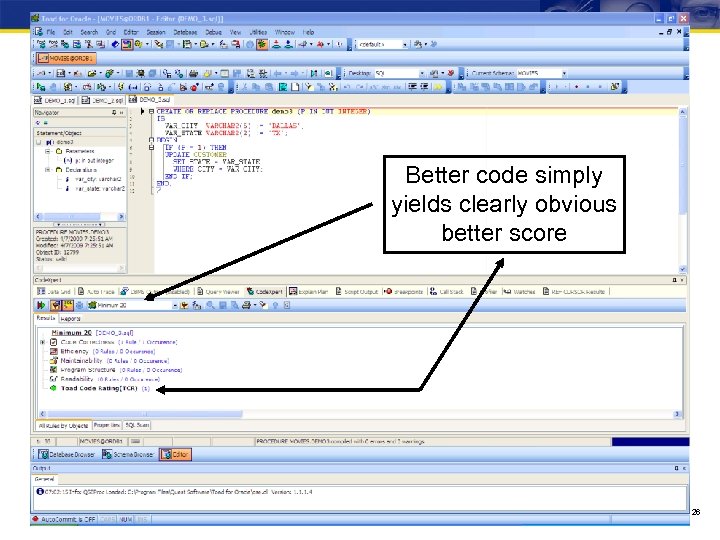
Task: Select the Watches tab
Action: click(519, 292)
